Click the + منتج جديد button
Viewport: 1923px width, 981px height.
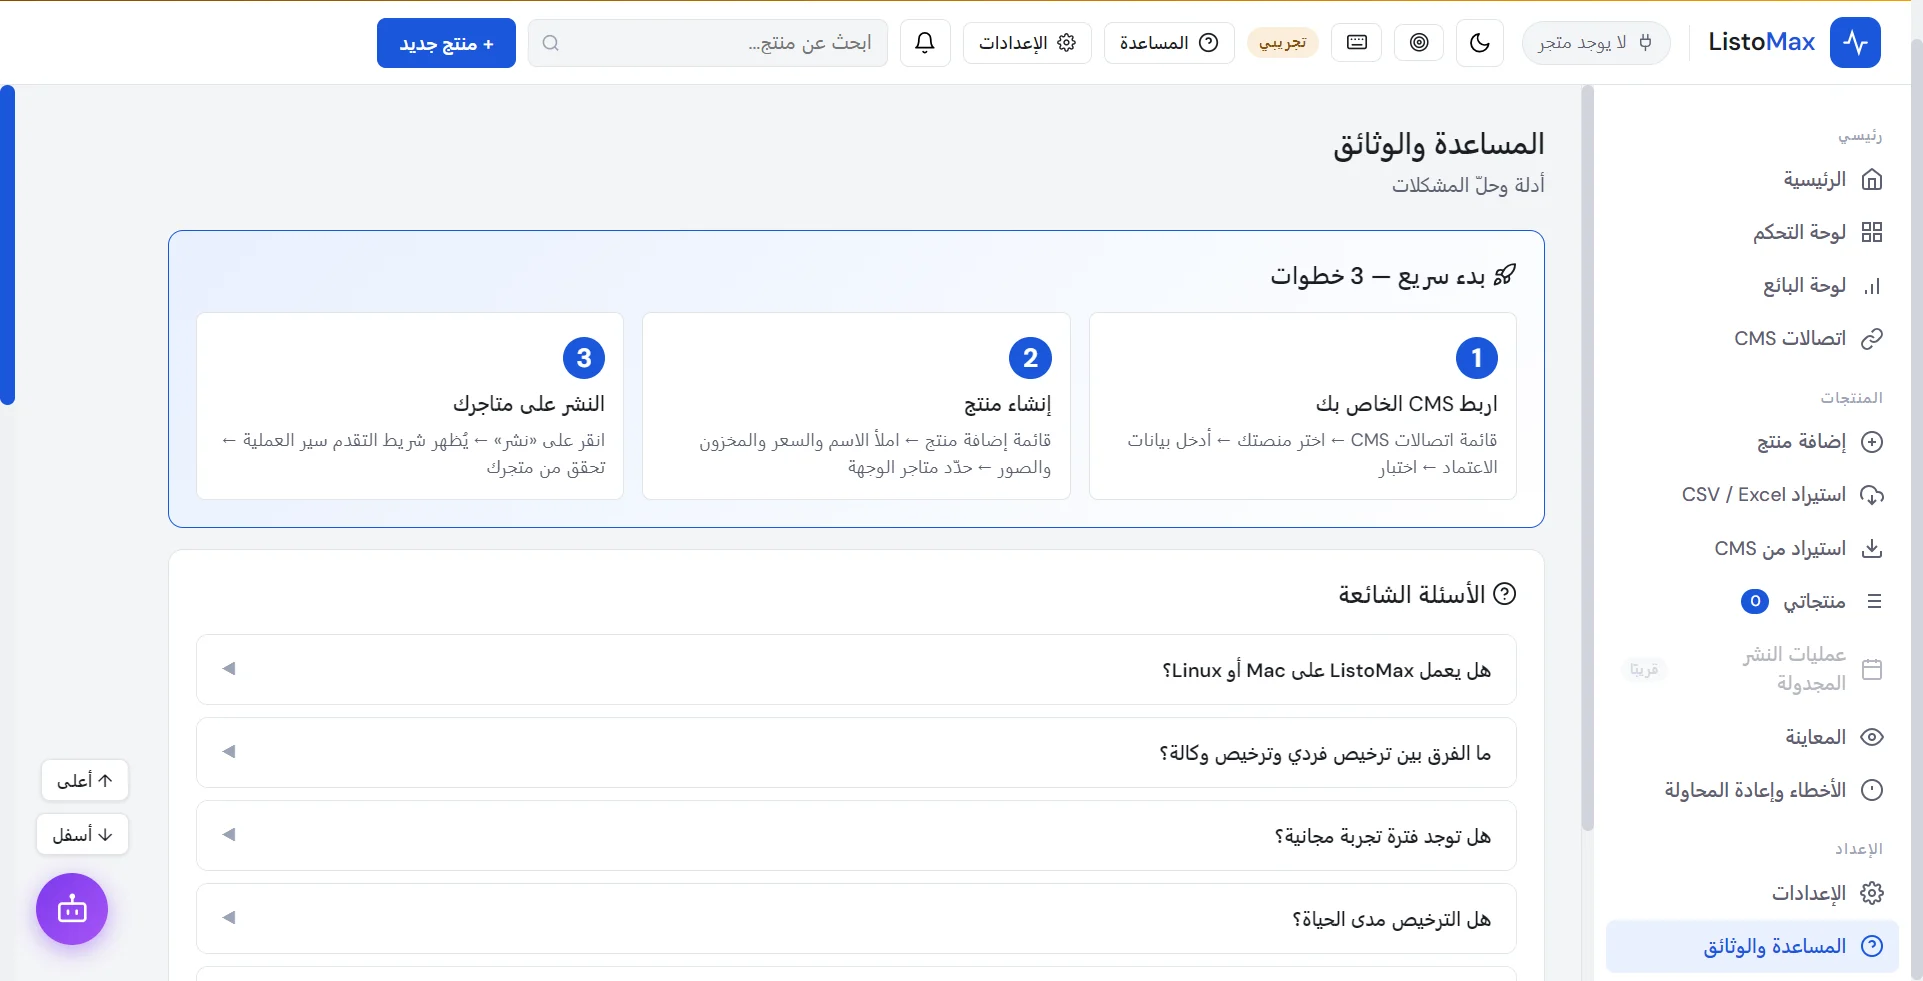pyautogui.click(x=446, y=43)
